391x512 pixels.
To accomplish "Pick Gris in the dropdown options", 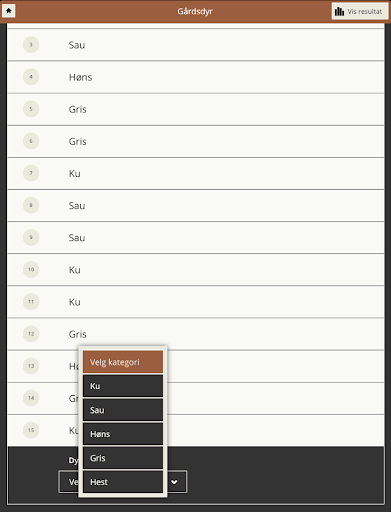I will (123, 458).
